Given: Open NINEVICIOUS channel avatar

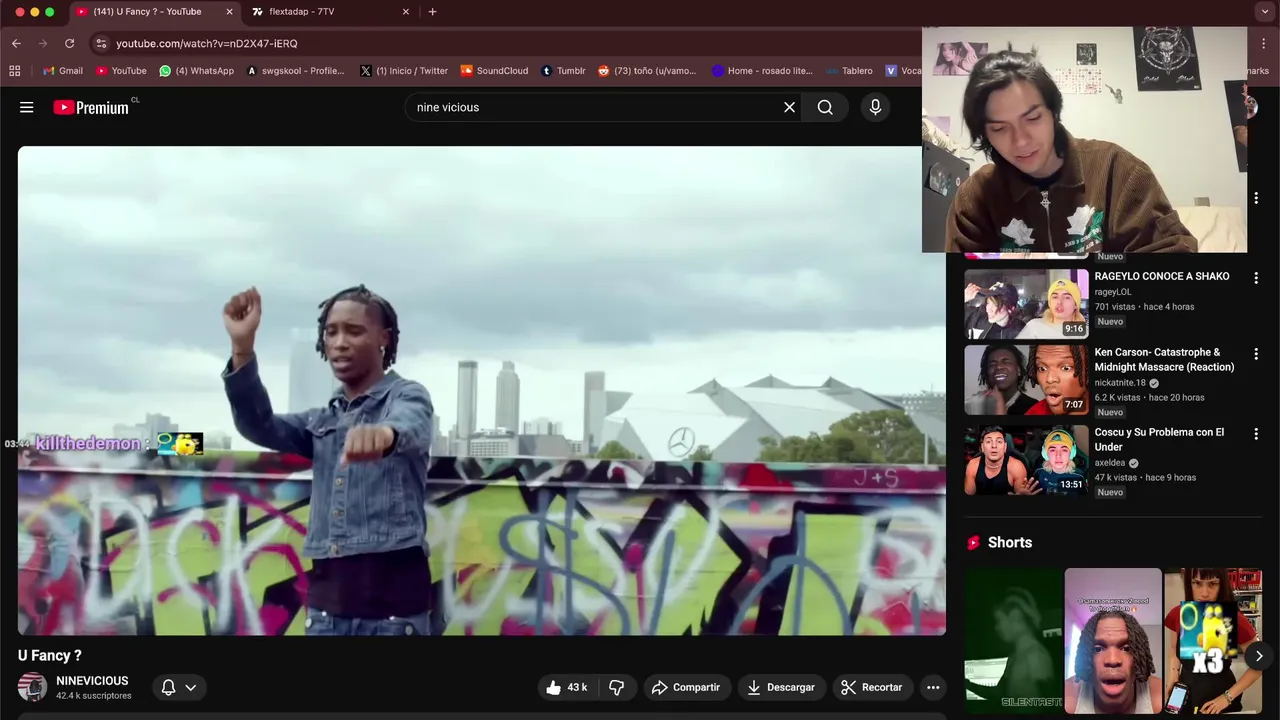Looking at the screenshot, I should click(x=32, y=687).
